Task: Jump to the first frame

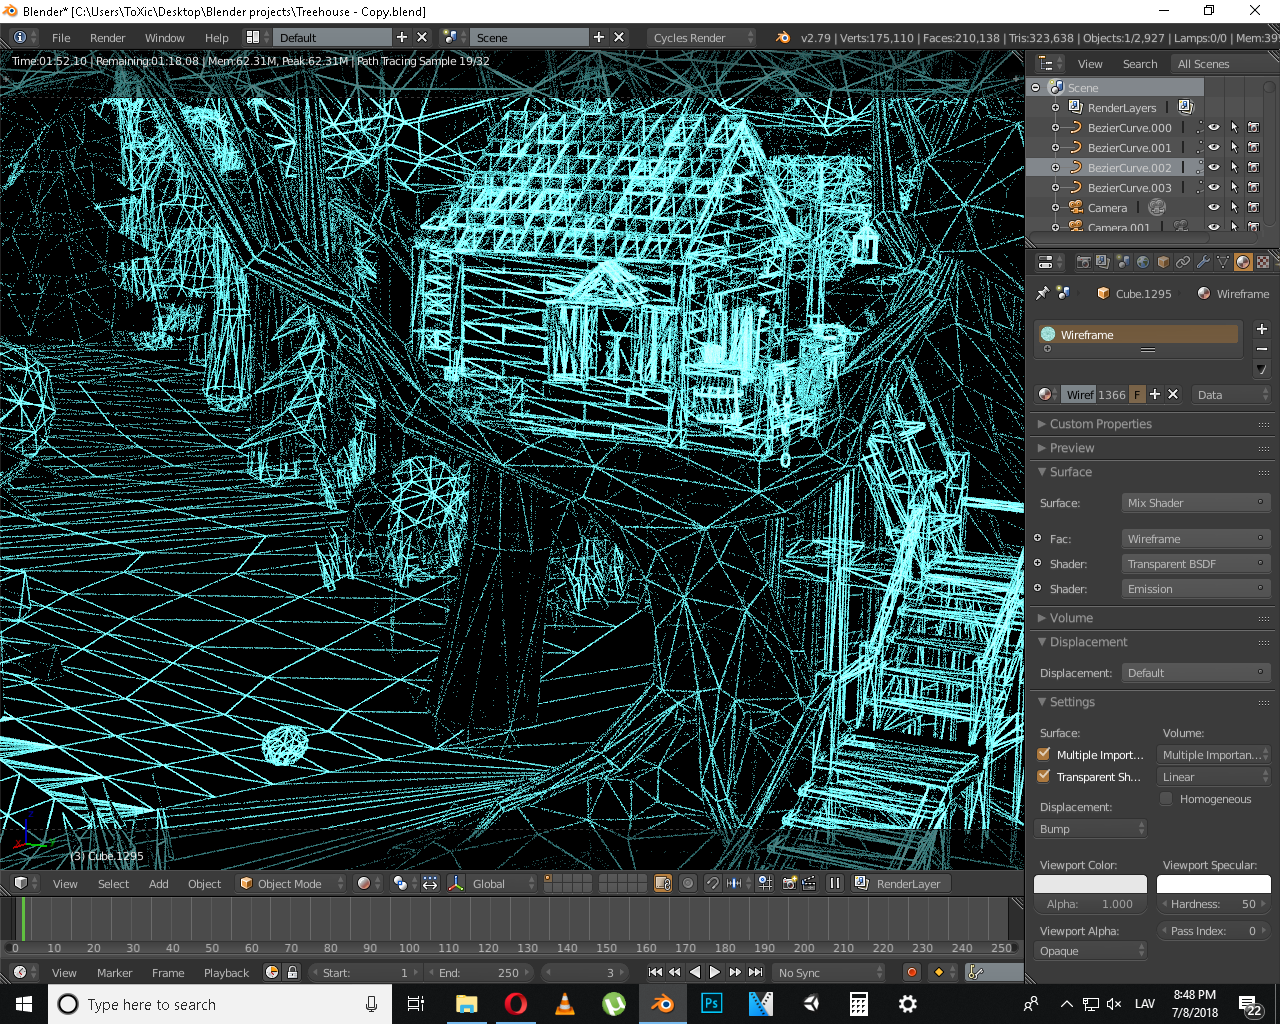Action: click(x=655, y=972)
